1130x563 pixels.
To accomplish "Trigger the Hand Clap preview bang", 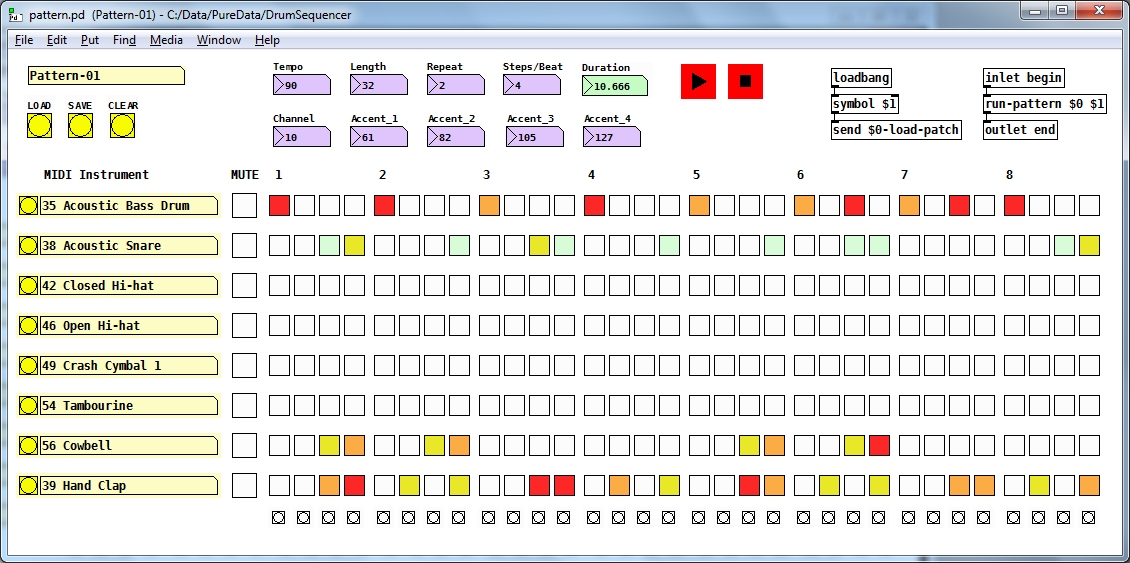I will [x=28, y=486].
